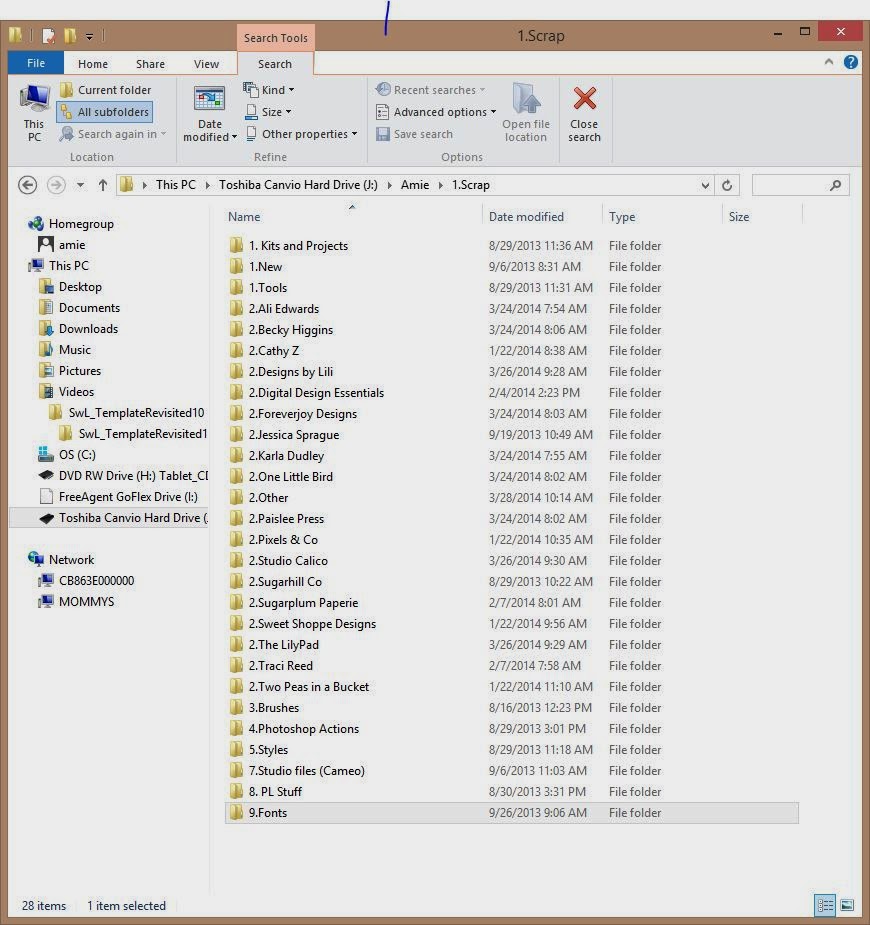
Task: Open Other properties dropdown
Action: click(x=301, y=134)
